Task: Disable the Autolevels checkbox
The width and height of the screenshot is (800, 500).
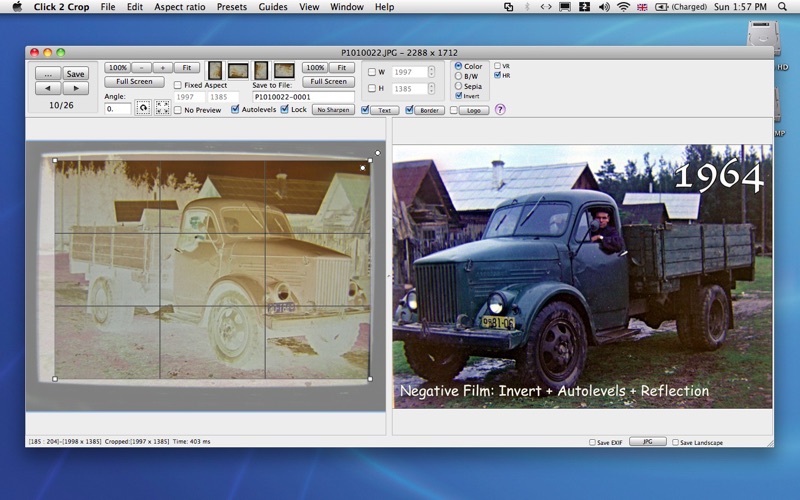Action: pos(235,109)
